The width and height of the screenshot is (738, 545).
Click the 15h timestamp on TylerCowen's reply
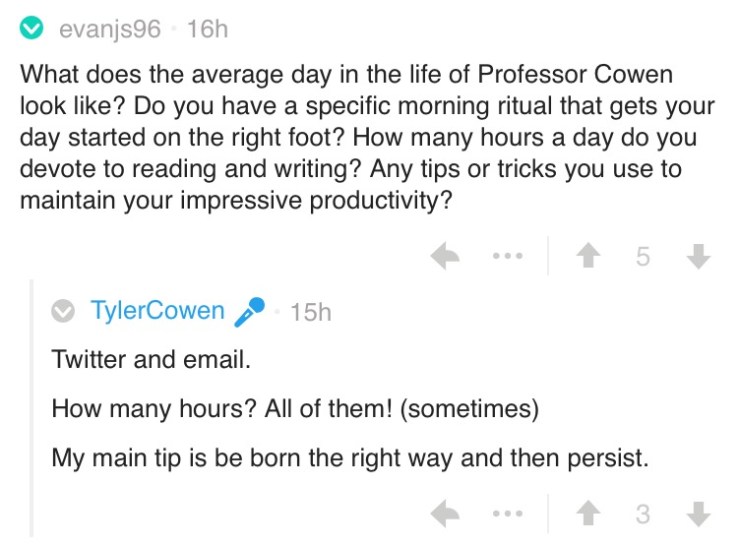[x=310, y=312]
